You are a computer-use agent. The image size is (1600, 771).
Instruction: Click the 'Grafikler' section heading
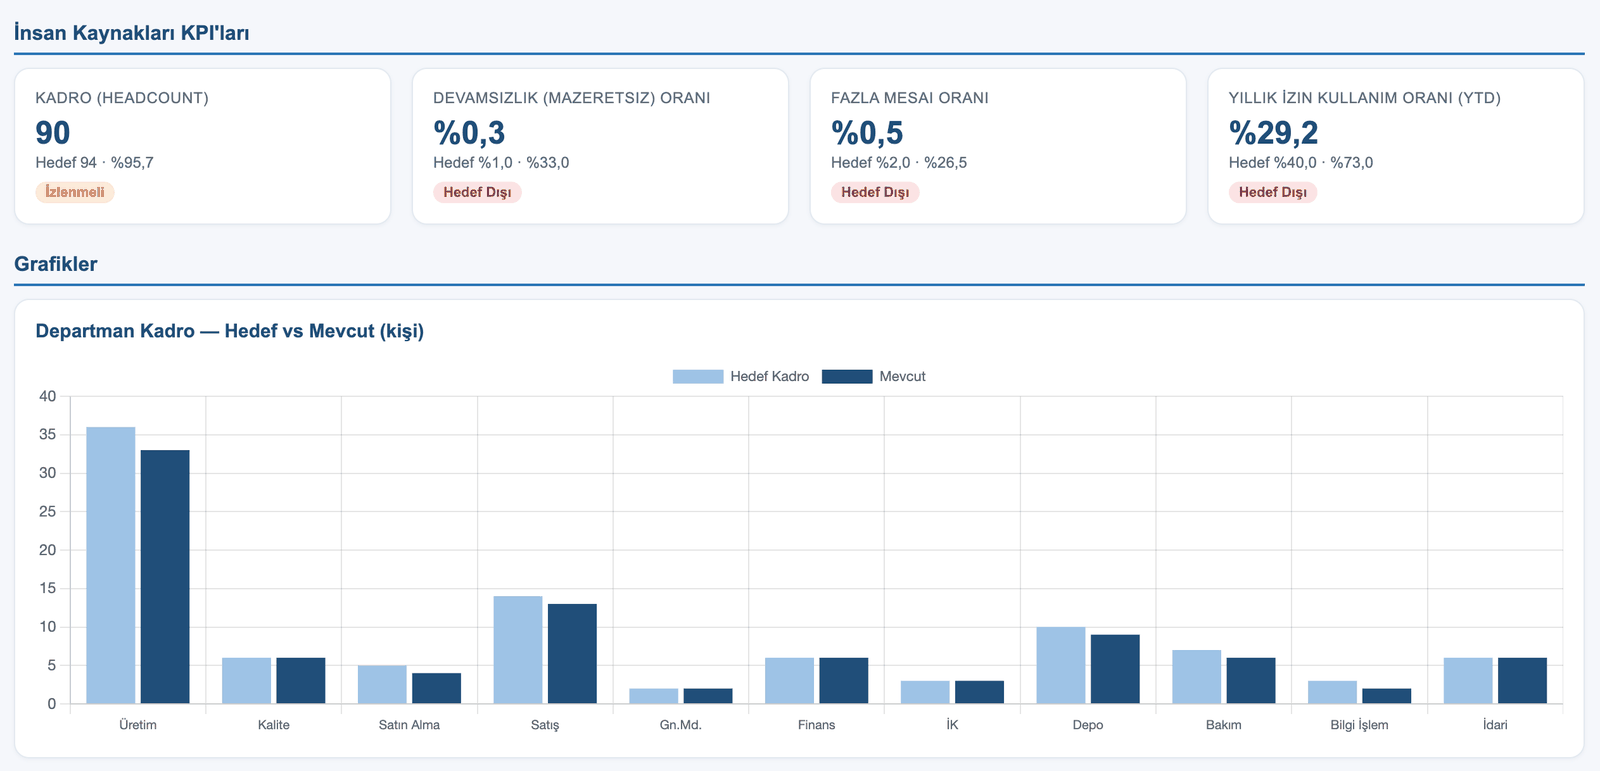tap(56, 264)
